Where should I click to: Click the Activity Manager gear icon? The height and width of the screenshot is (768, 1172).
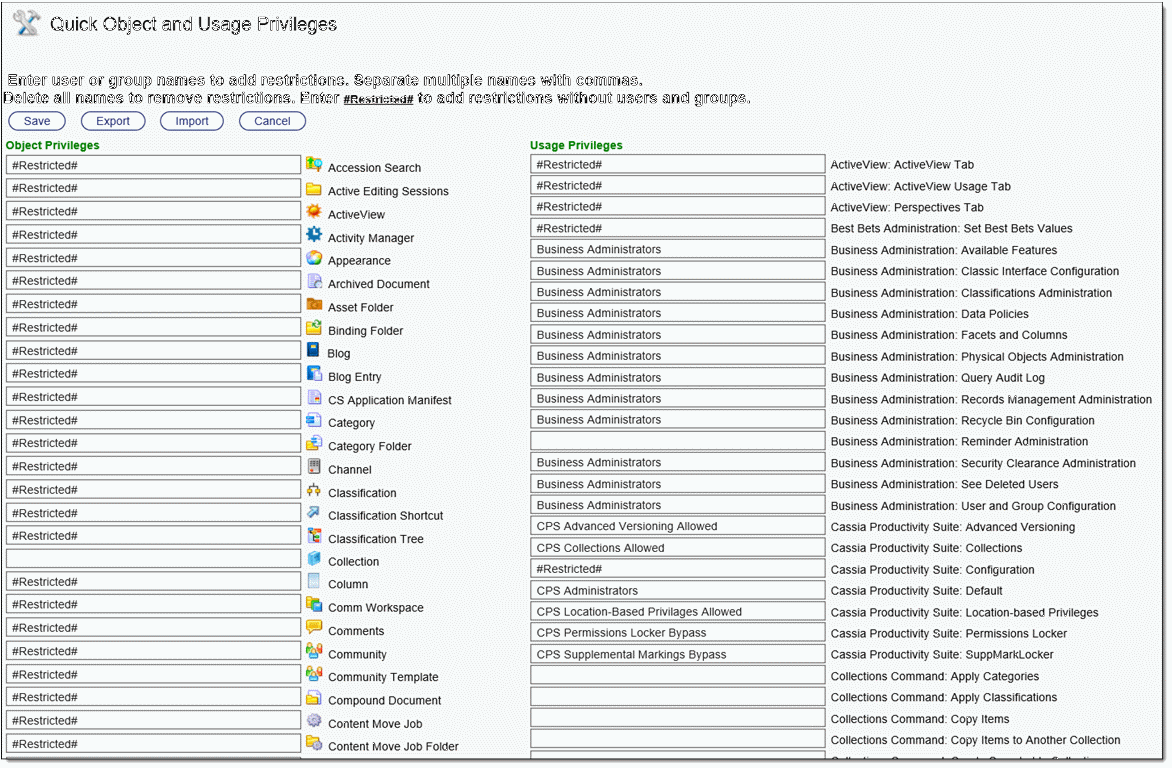point(314,235)
